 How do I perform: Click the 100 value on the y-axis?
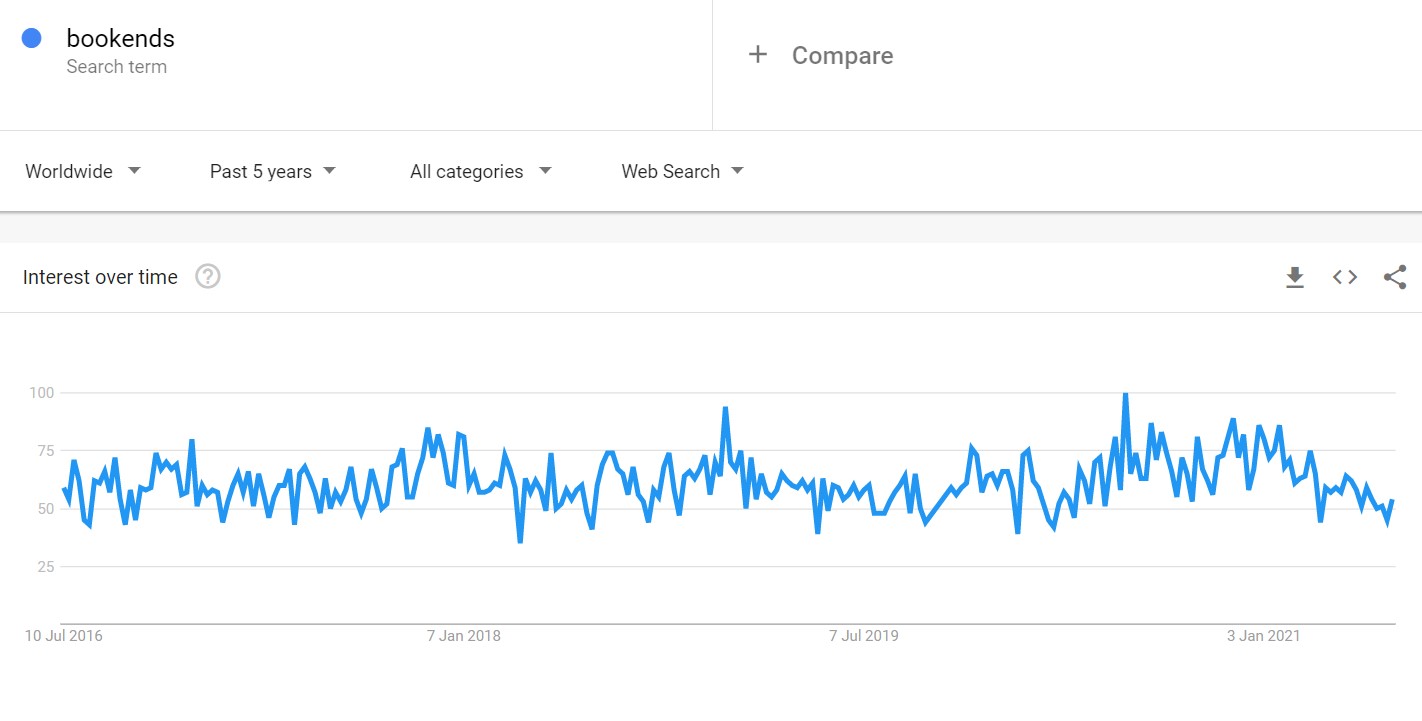click(x=40, y=392)
